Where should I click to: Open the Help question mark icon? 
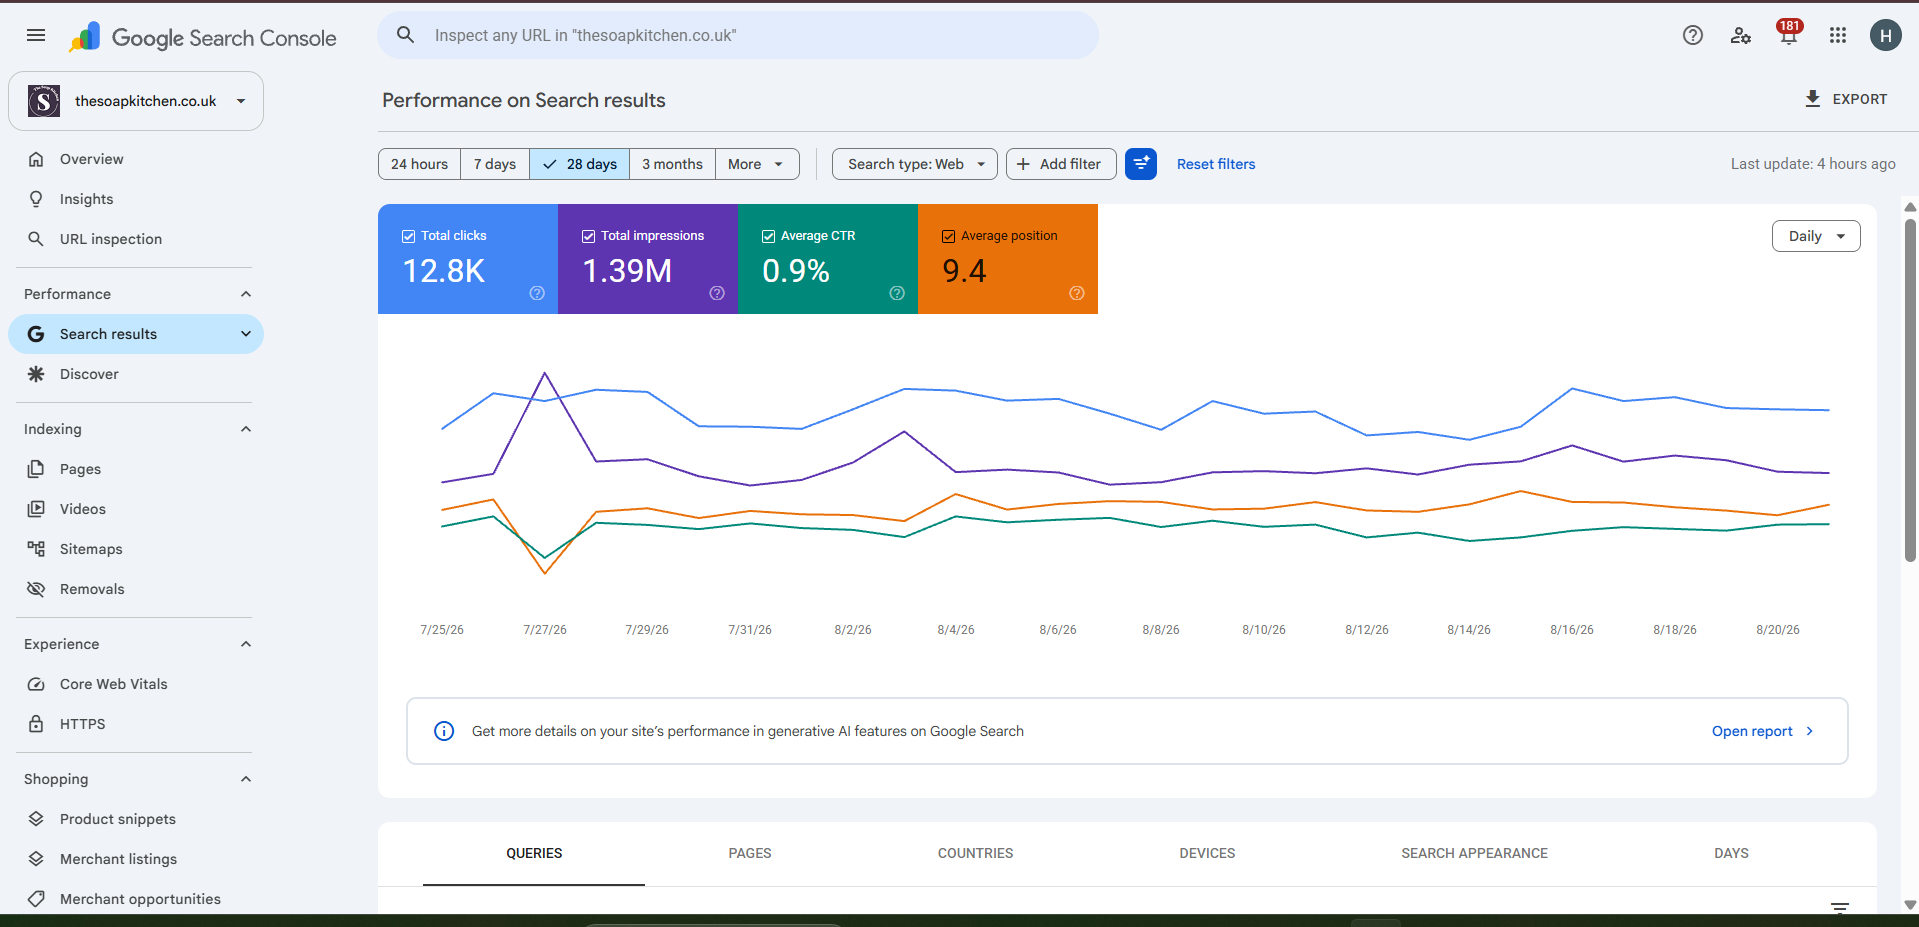1692,35
